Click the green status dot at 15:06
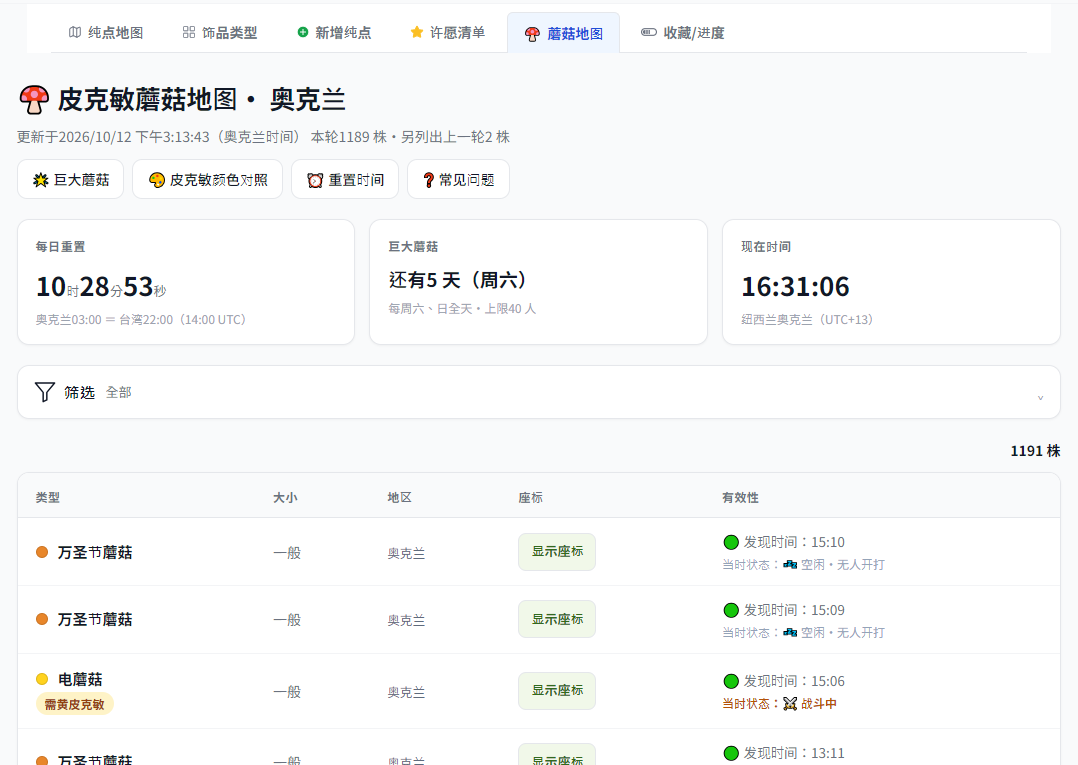Image resolution: width=1078 pixels, height=765 pixels. (731, 681)
